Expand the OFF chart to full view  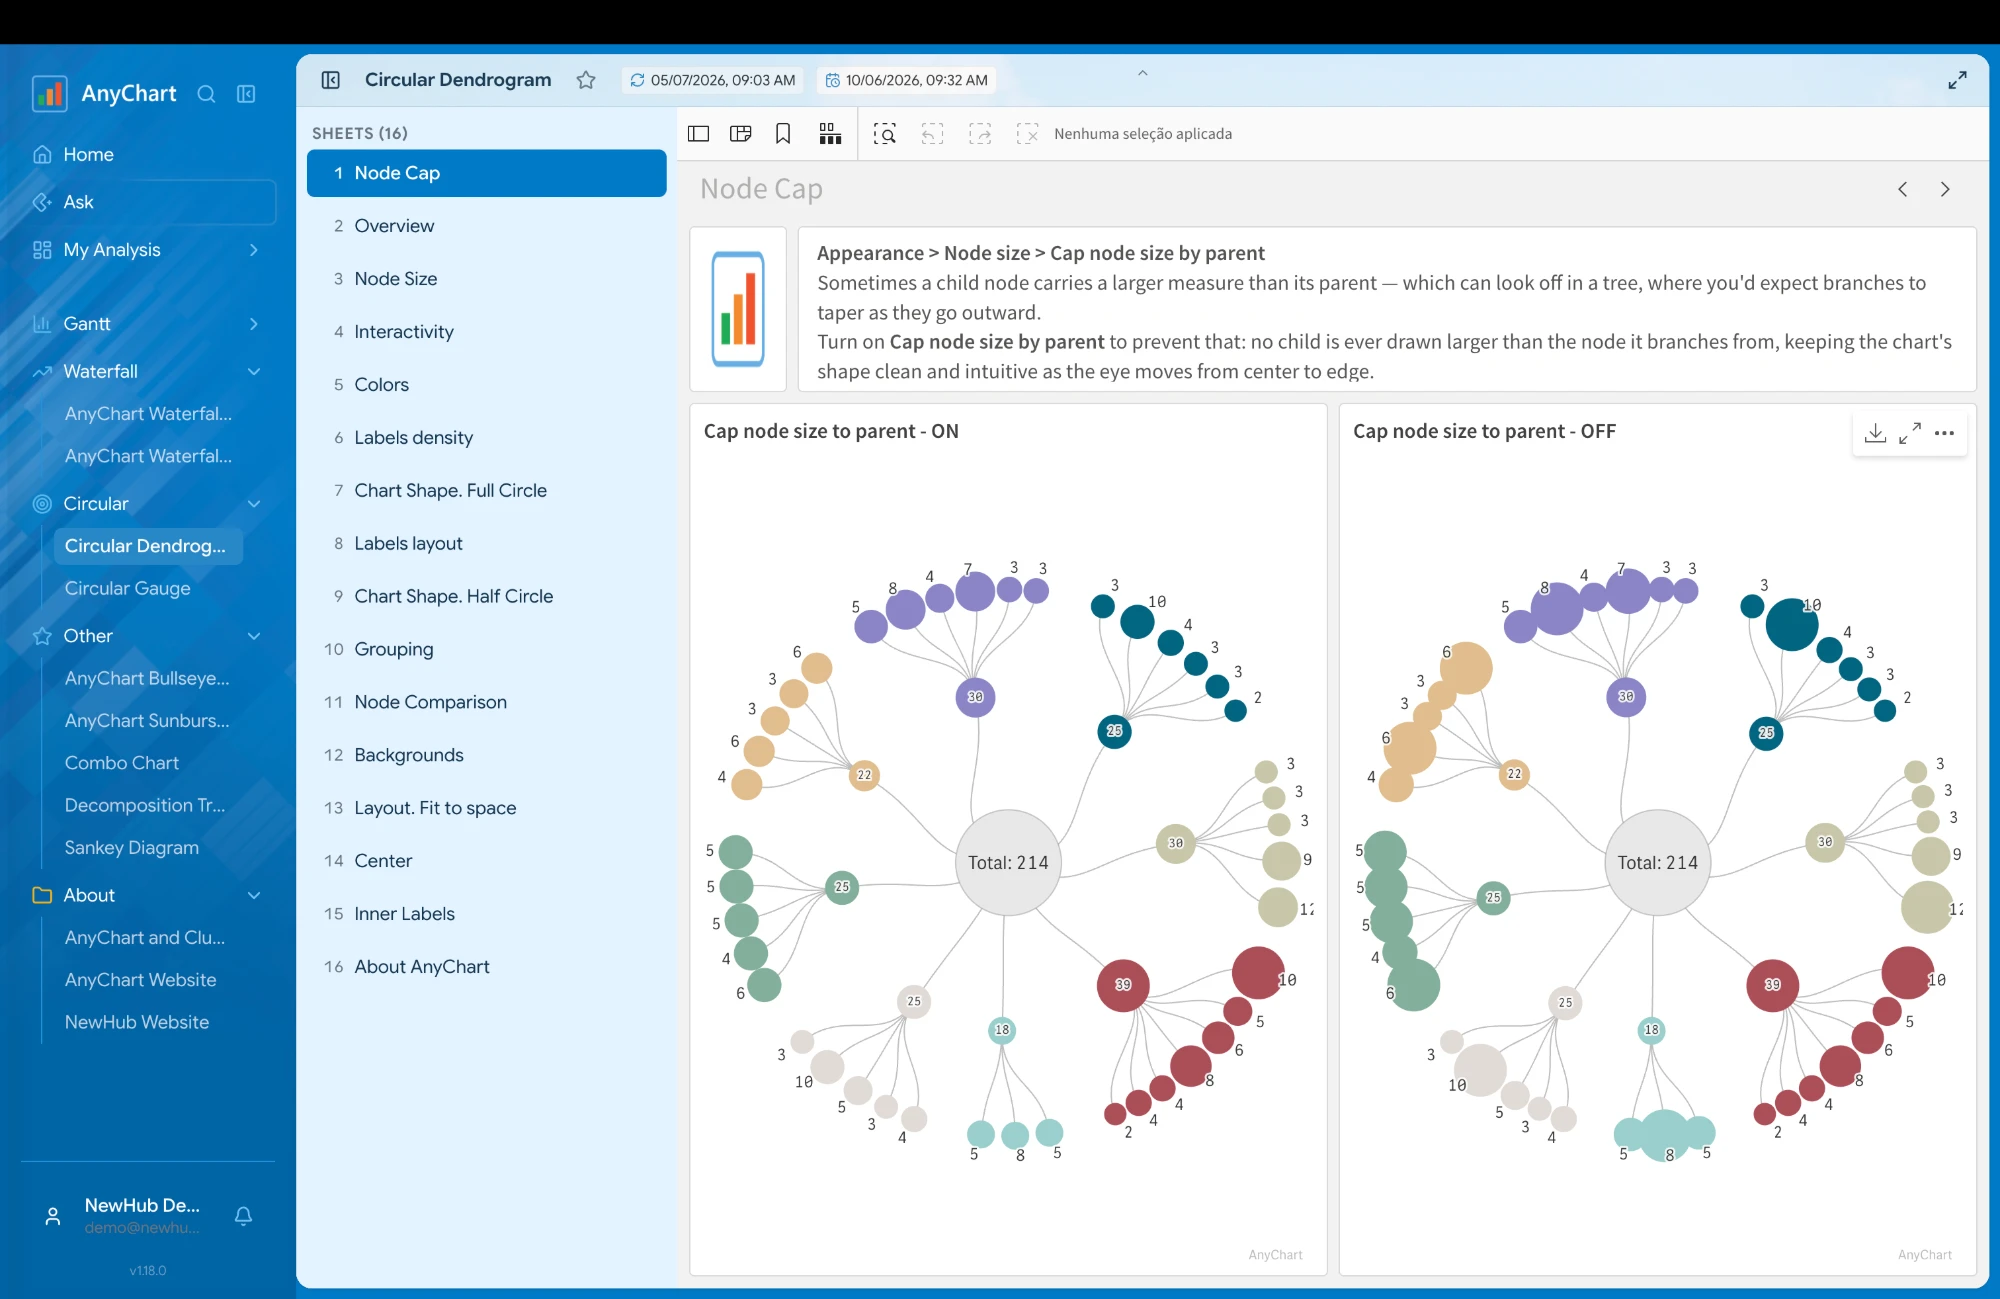1910,433
